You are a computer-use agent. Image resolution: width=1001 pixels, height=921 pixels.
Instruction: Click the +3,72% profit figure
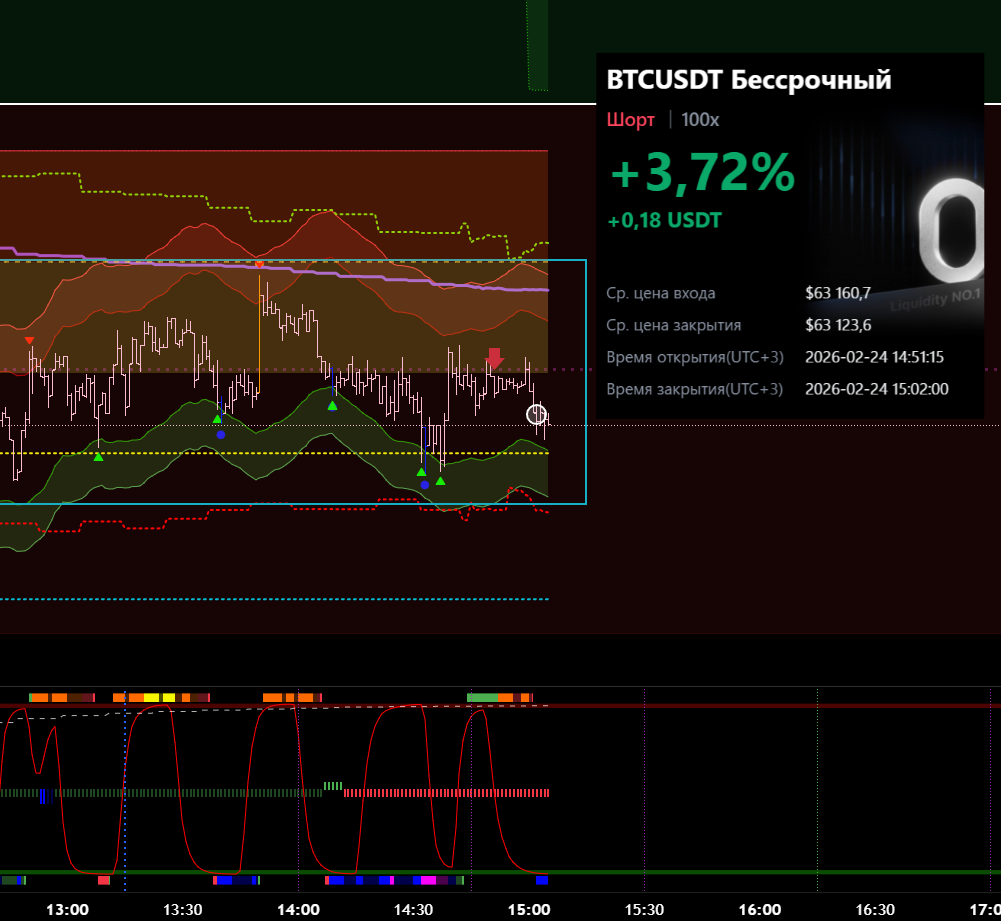pos(702,174)
